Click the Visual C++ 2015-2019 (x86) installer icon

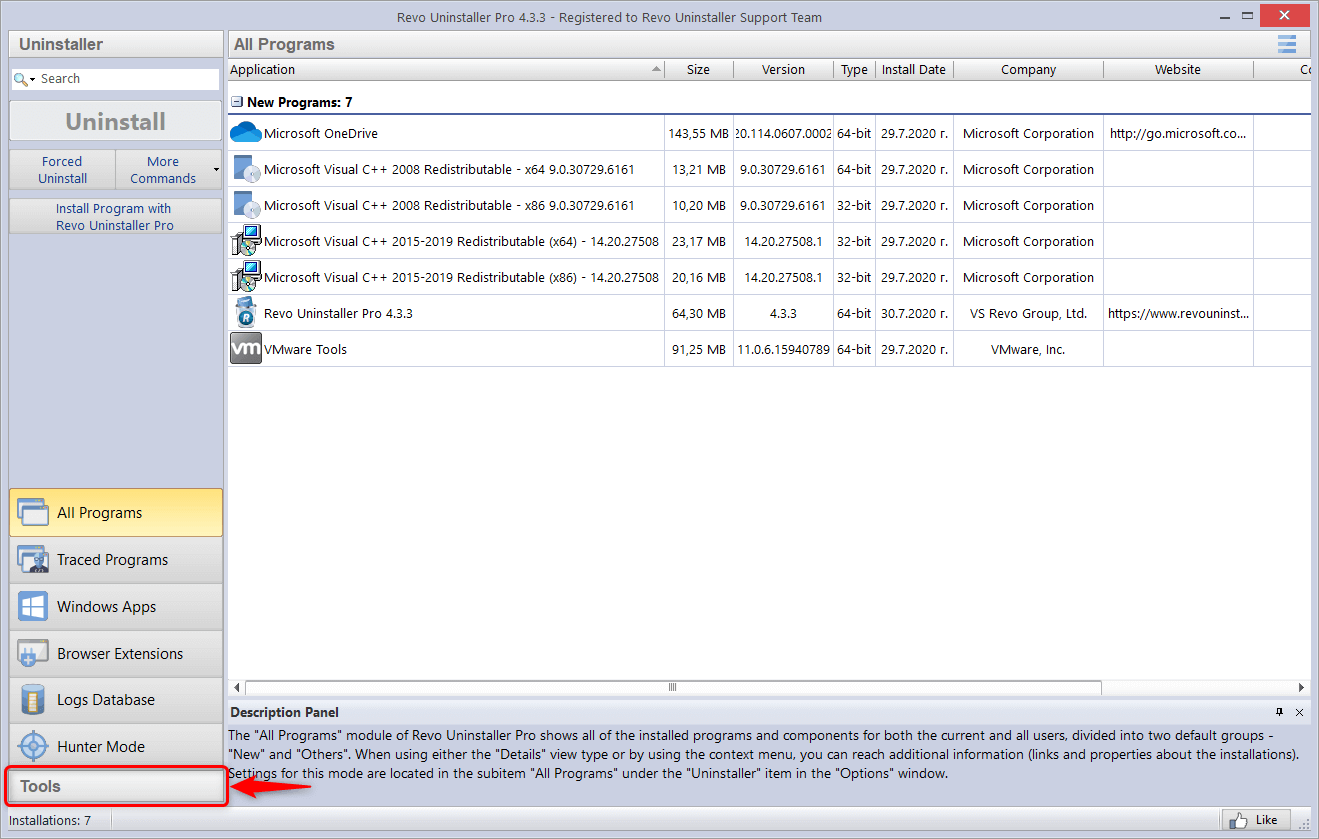pos(245,277)
